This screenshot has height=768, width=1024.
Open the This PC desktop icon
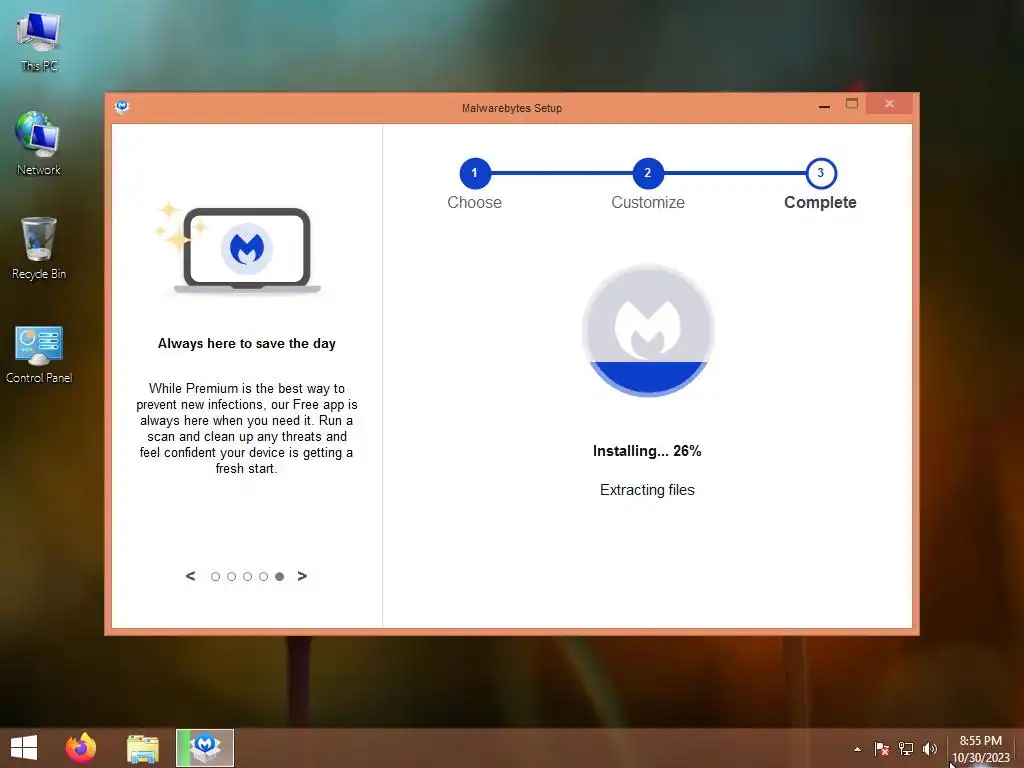39,40
